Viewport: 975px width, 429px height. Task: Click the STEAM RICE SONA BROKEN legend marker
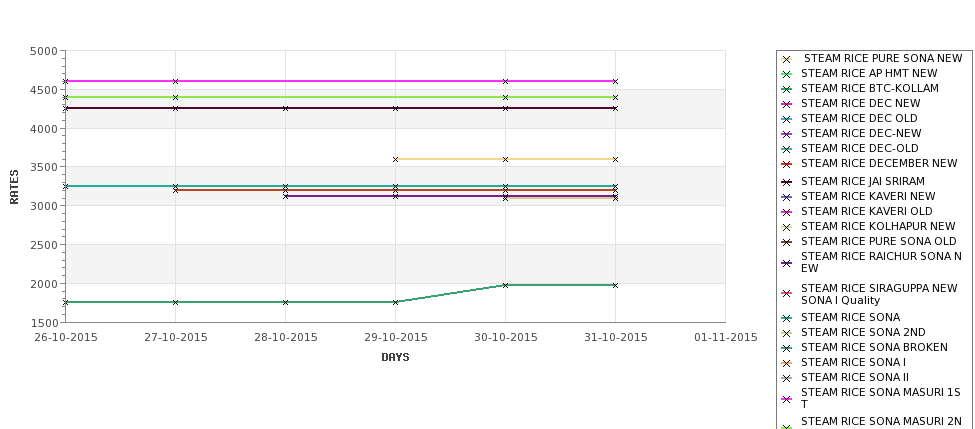[x=786, y=348]
